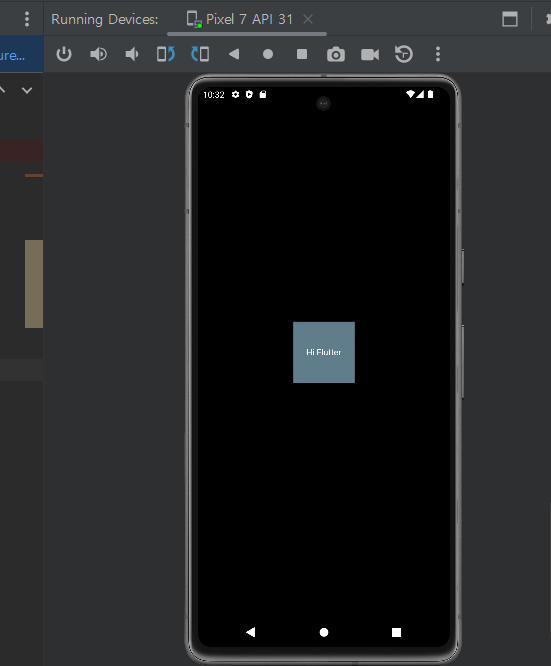
Task: Rotate device left using toolbar icon
Action: [x=166, y=54]
